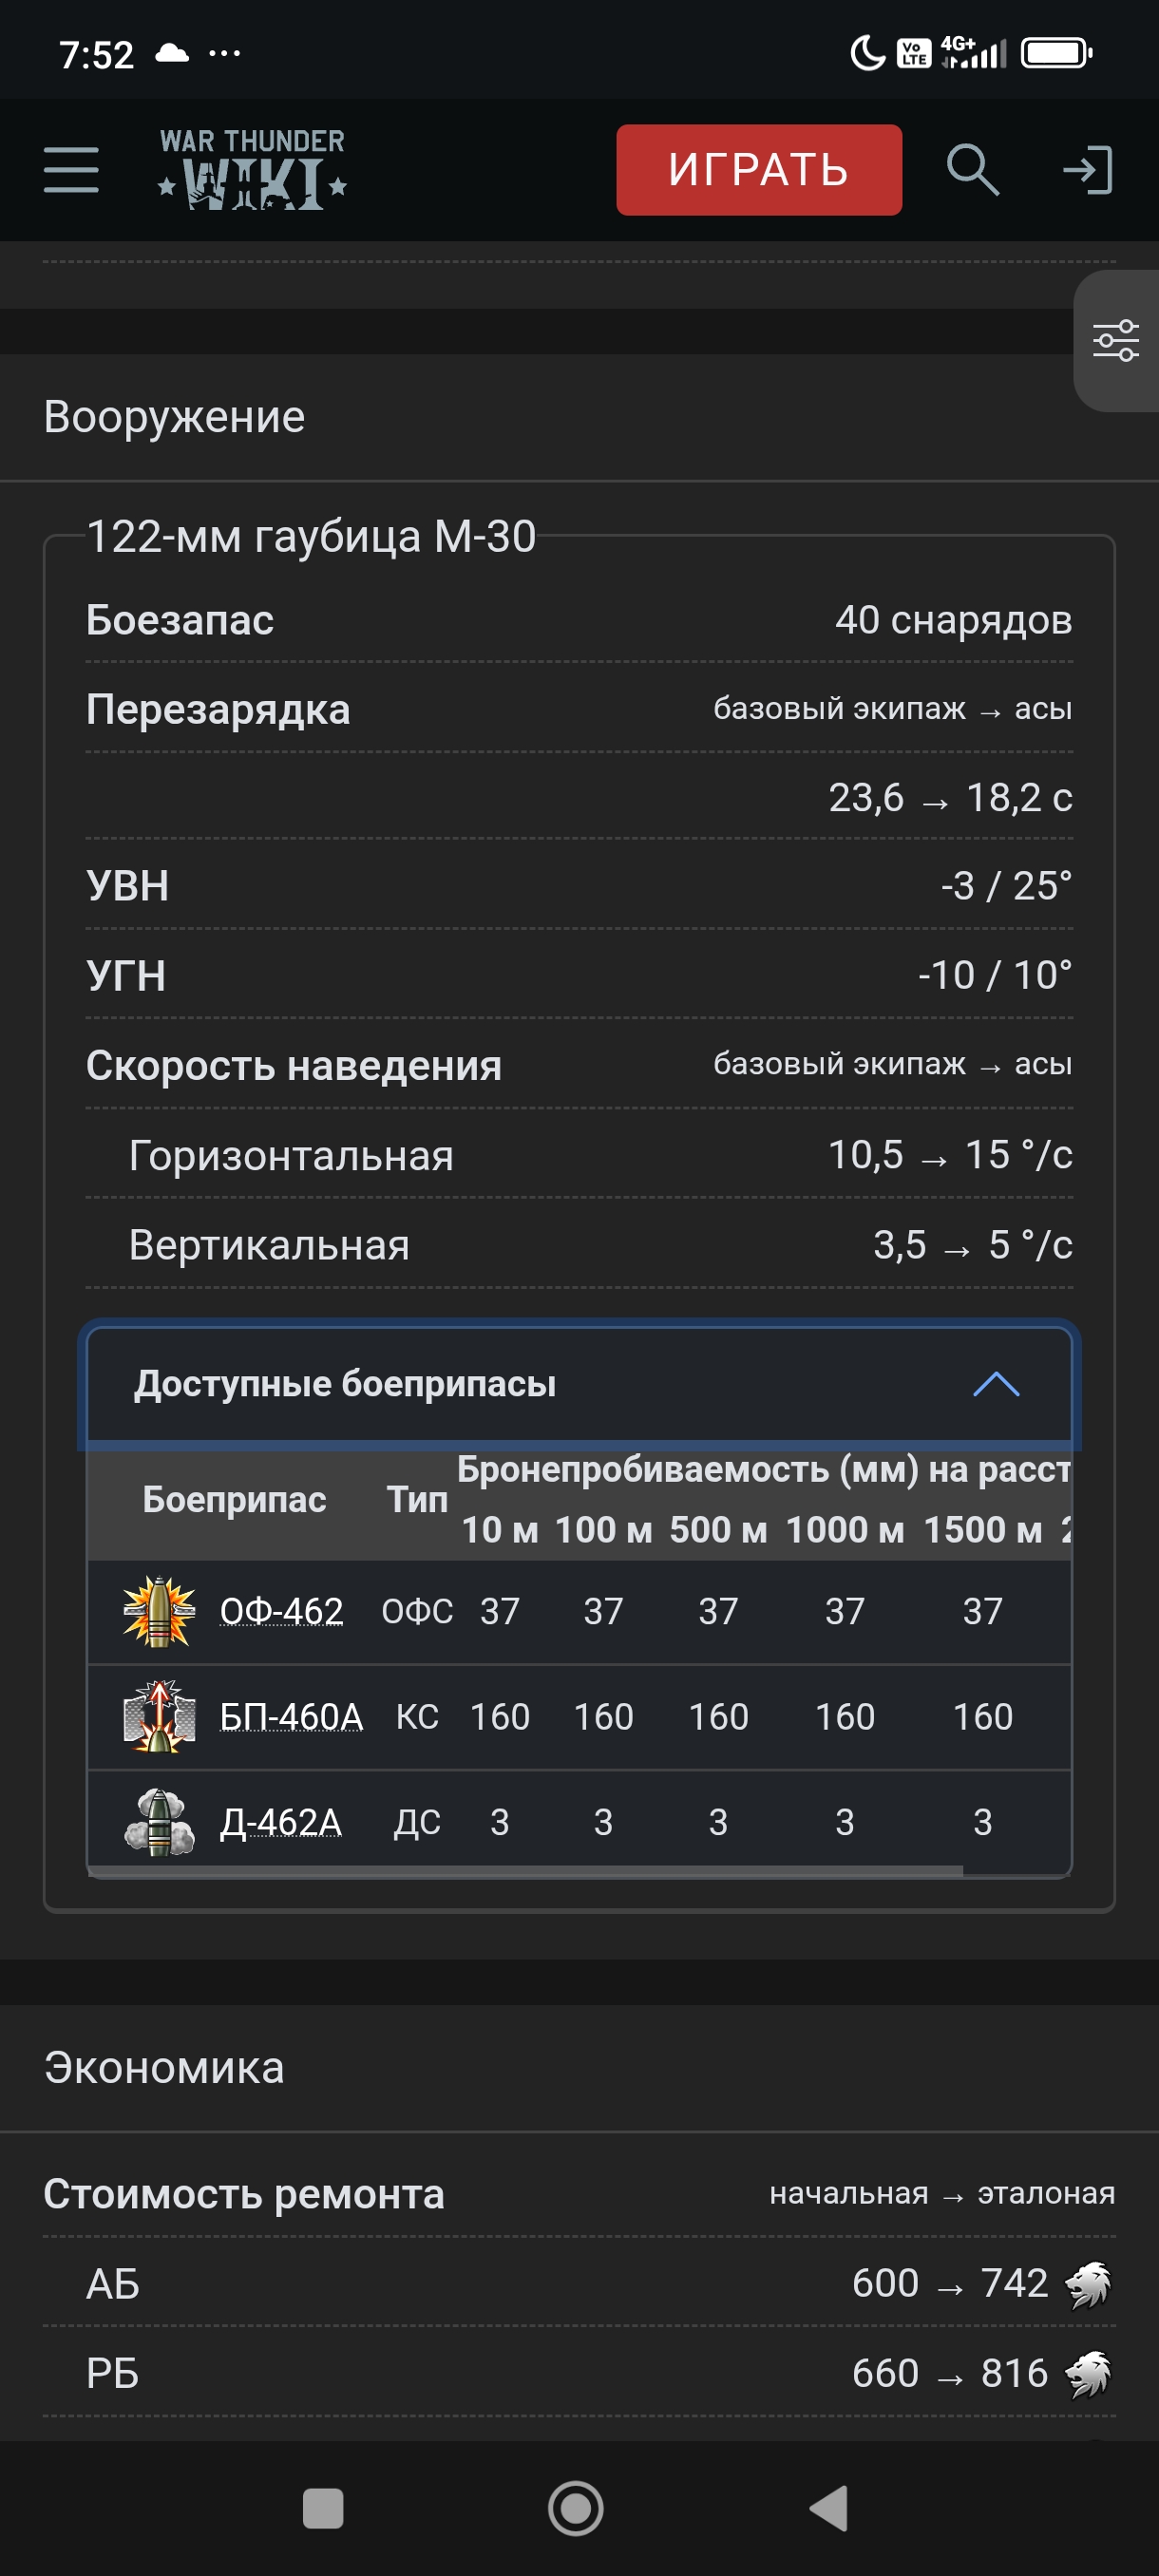Open the search magnifier icon

click(x=972, y=169)
